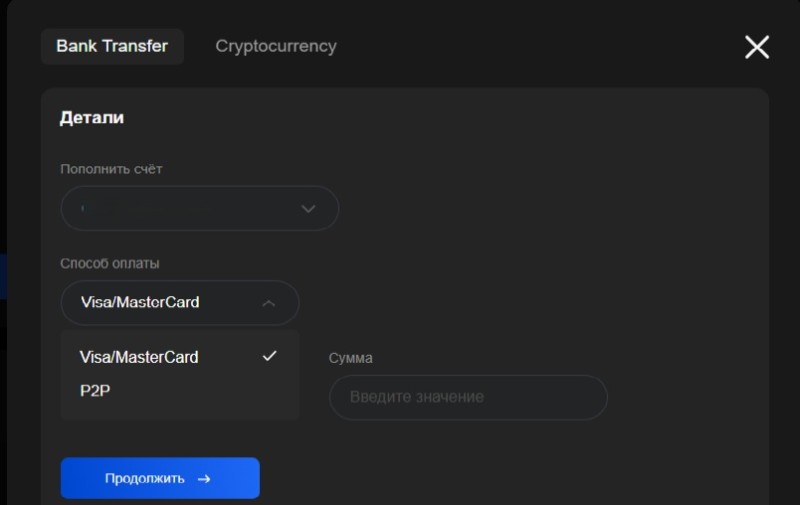Click the Введите значение placeholder text
The image size is (800, 505).
(417, 397)
